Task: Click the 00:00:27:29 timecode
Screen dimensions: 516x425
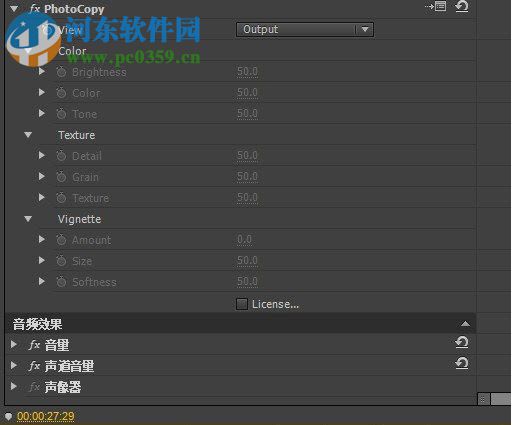Action: (46, 416)
